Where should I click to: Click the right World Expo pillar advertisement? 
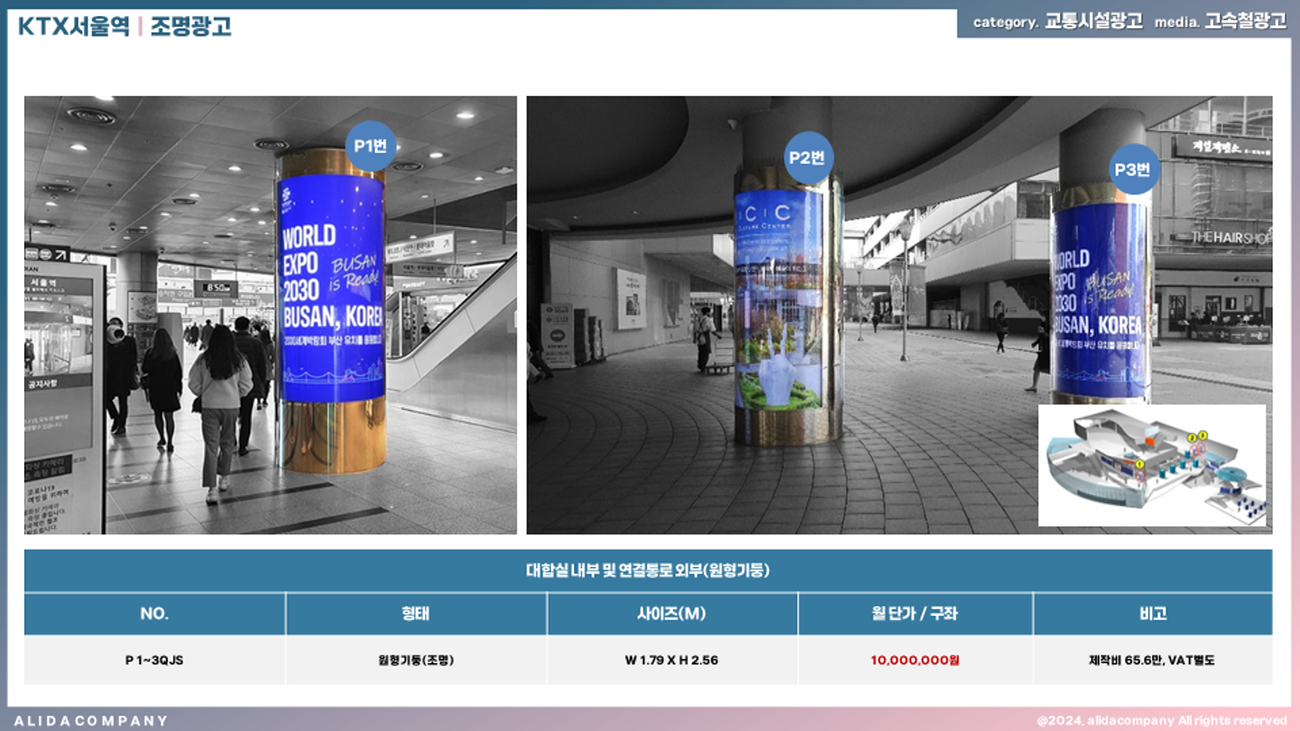pyautogui.click(x=1100, y=300)
